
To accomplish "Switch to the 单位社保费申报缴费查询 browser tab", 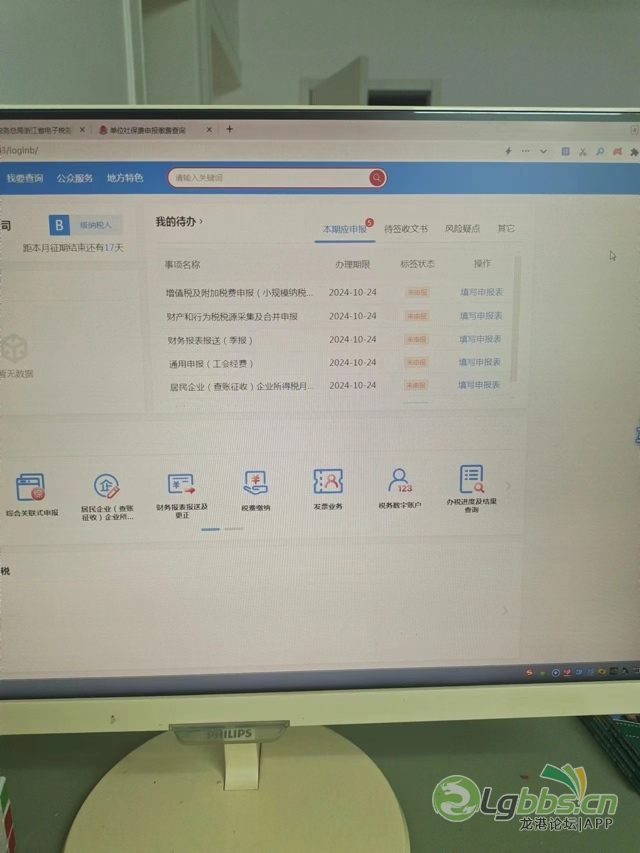I will click(147, 130).
